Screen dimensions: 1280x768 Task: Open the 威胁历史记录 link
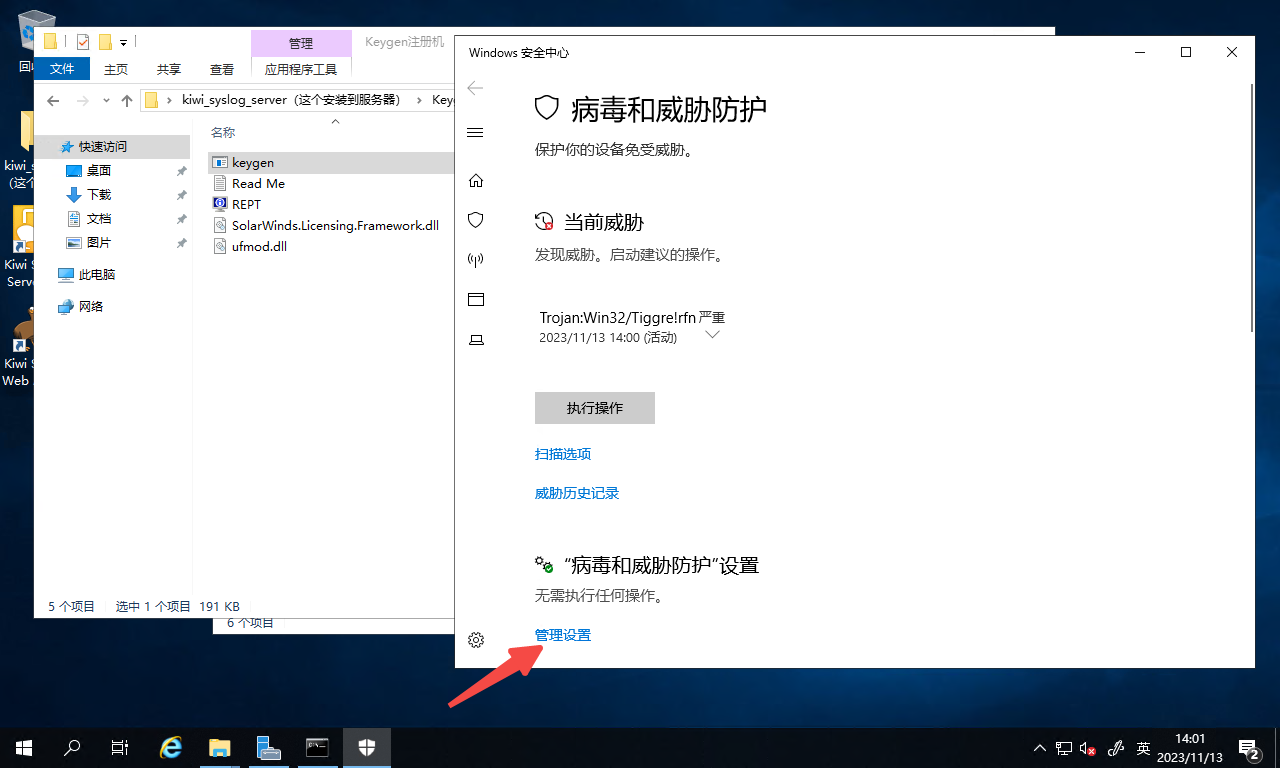pos(577,493)
